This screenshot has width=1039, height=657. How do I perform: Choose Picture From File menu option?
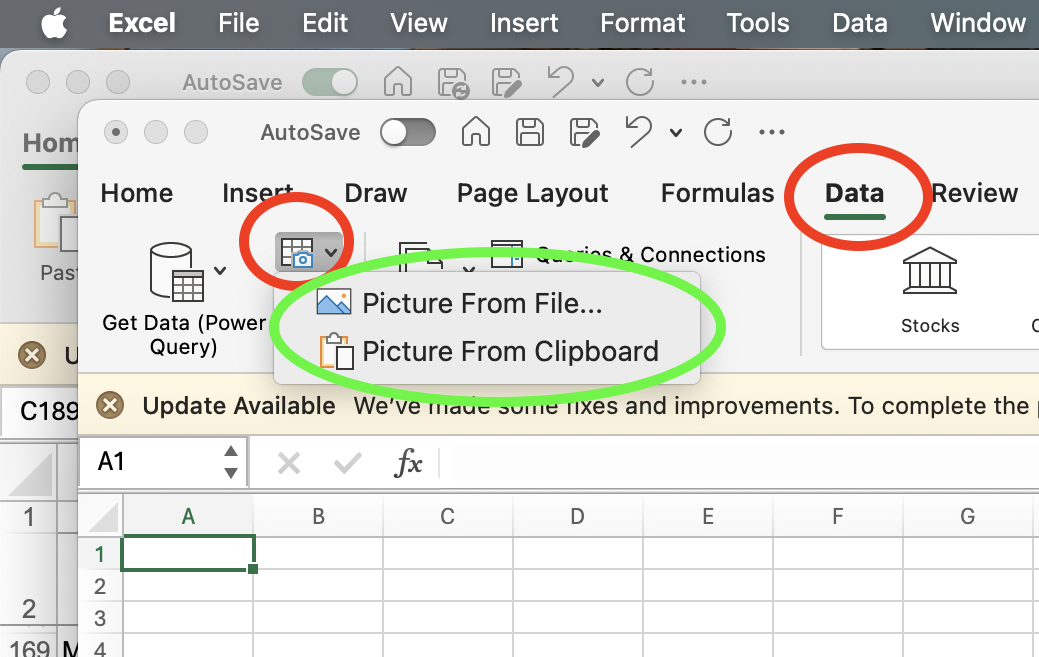click(x=482, y=303)
